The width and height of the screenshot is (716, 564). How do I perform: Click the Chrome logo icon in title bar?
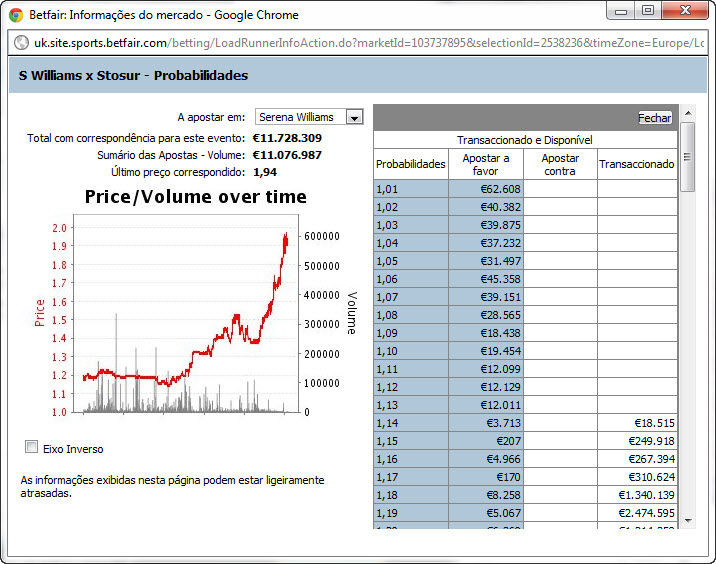(x=16, y=15)
